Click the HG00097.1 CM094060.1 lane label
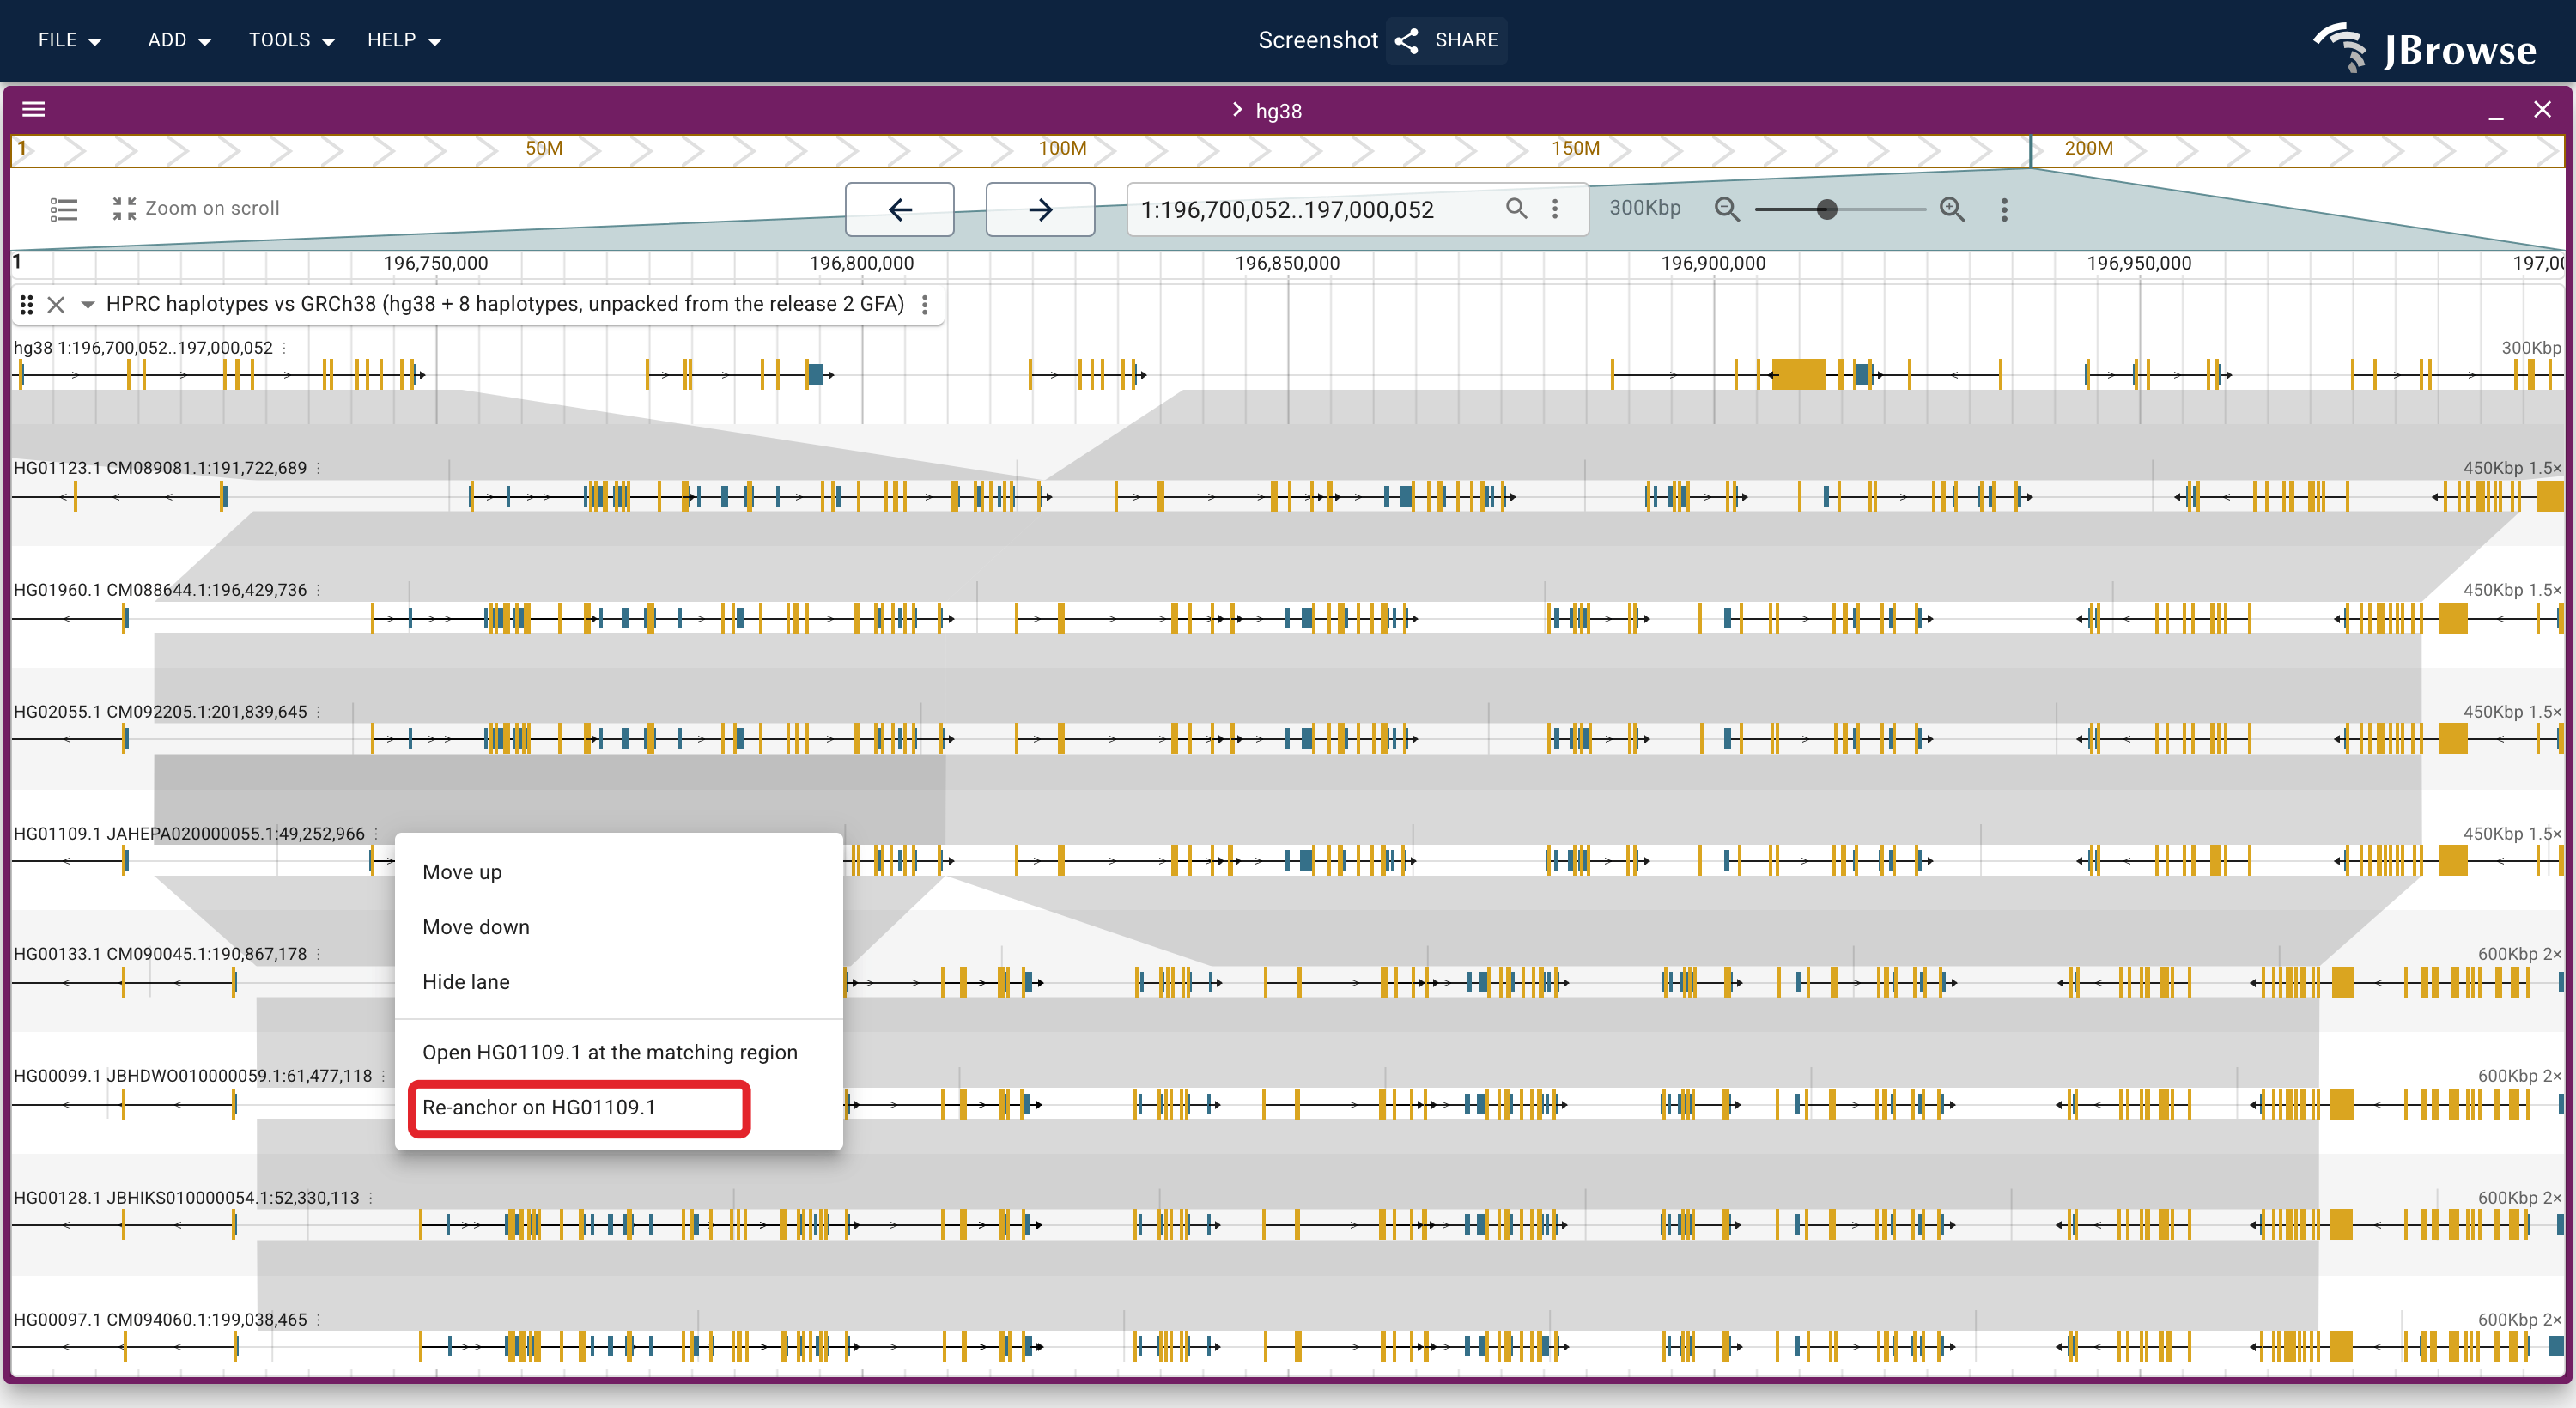Screen dimensions: 2576x1408 pyautogui.click(x=160, y=1320)
